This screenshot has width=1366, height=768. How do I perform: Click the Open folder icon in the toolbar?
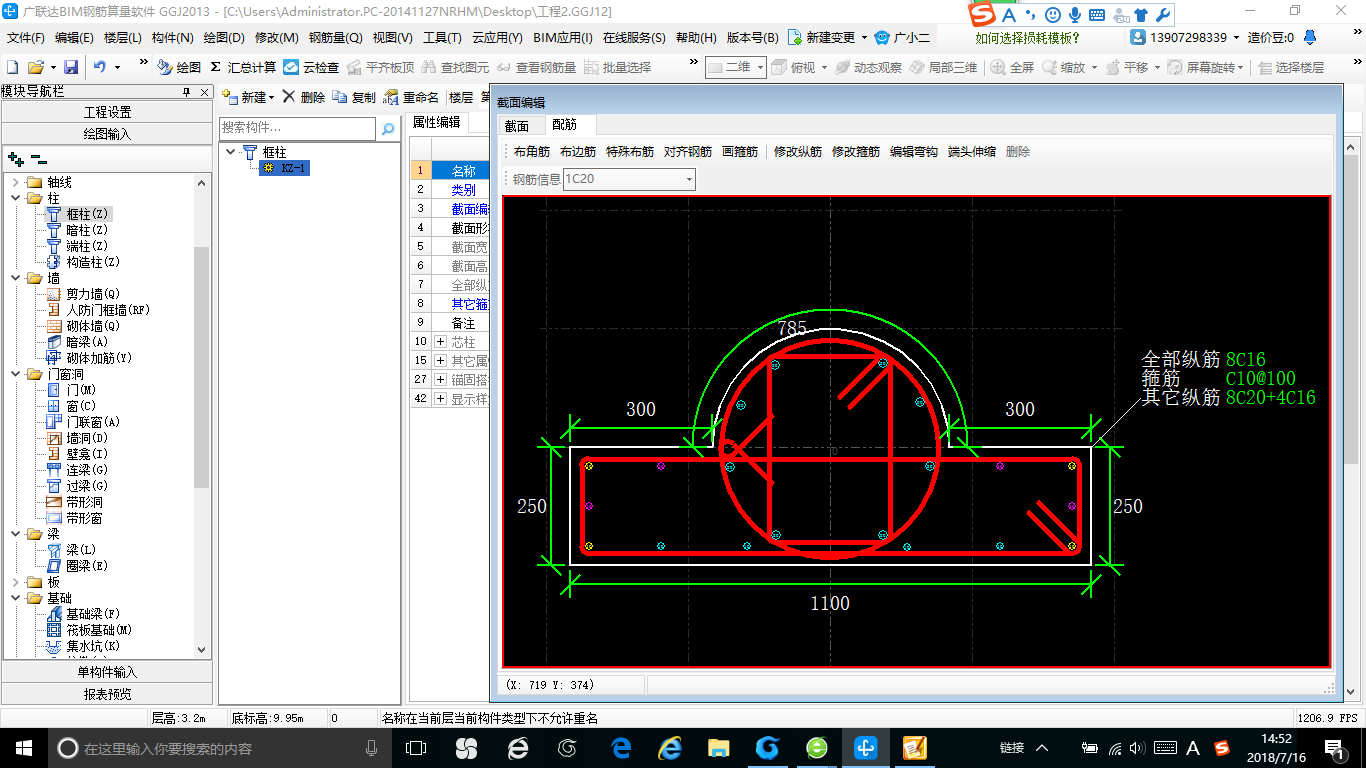tap(36, 67)
